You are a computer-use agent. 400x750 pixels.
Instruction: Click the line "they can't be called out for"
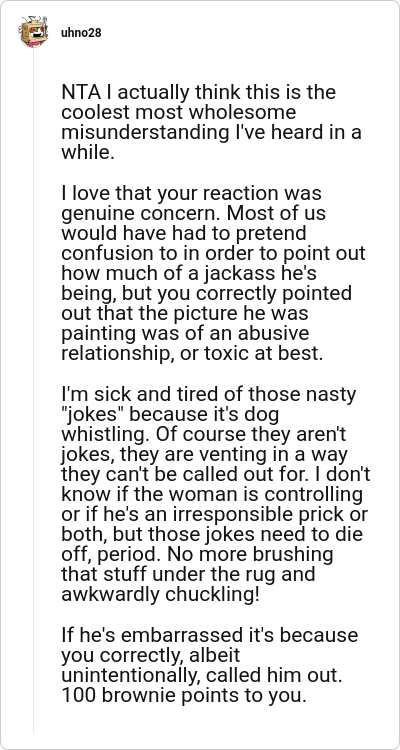coord(183,474)
